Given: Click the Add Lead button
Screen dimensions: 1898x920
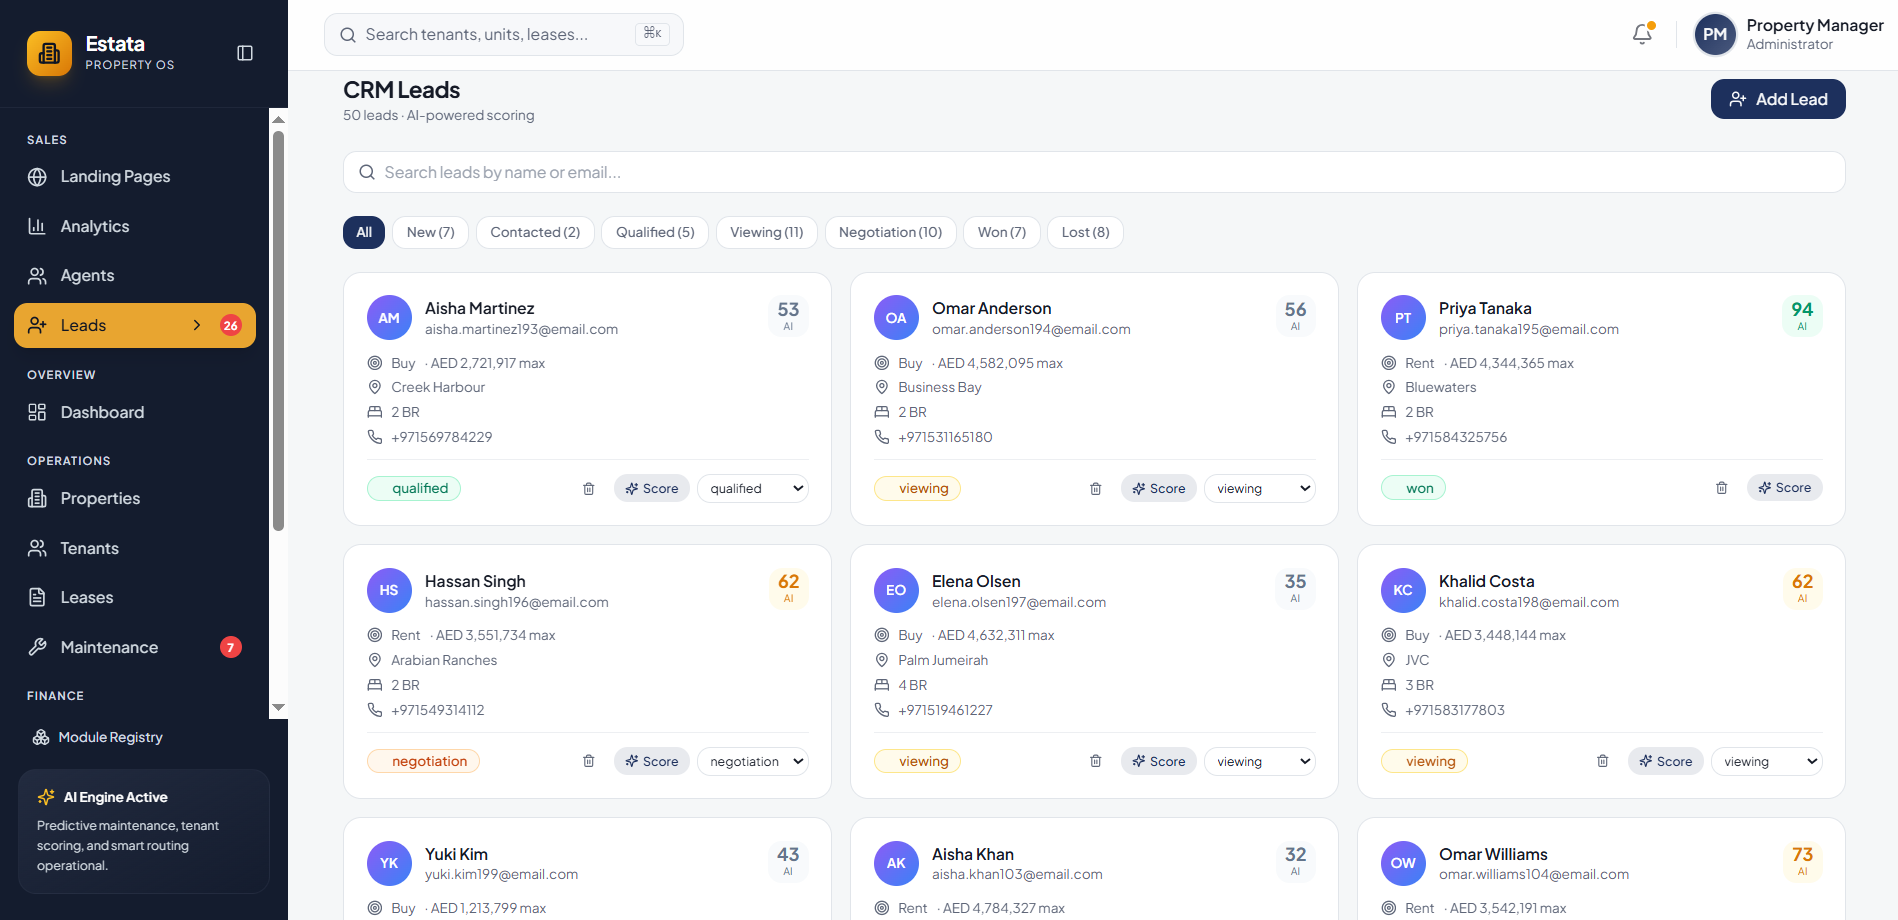Looking at the screenshot, I should click(x=1778, y=99).
